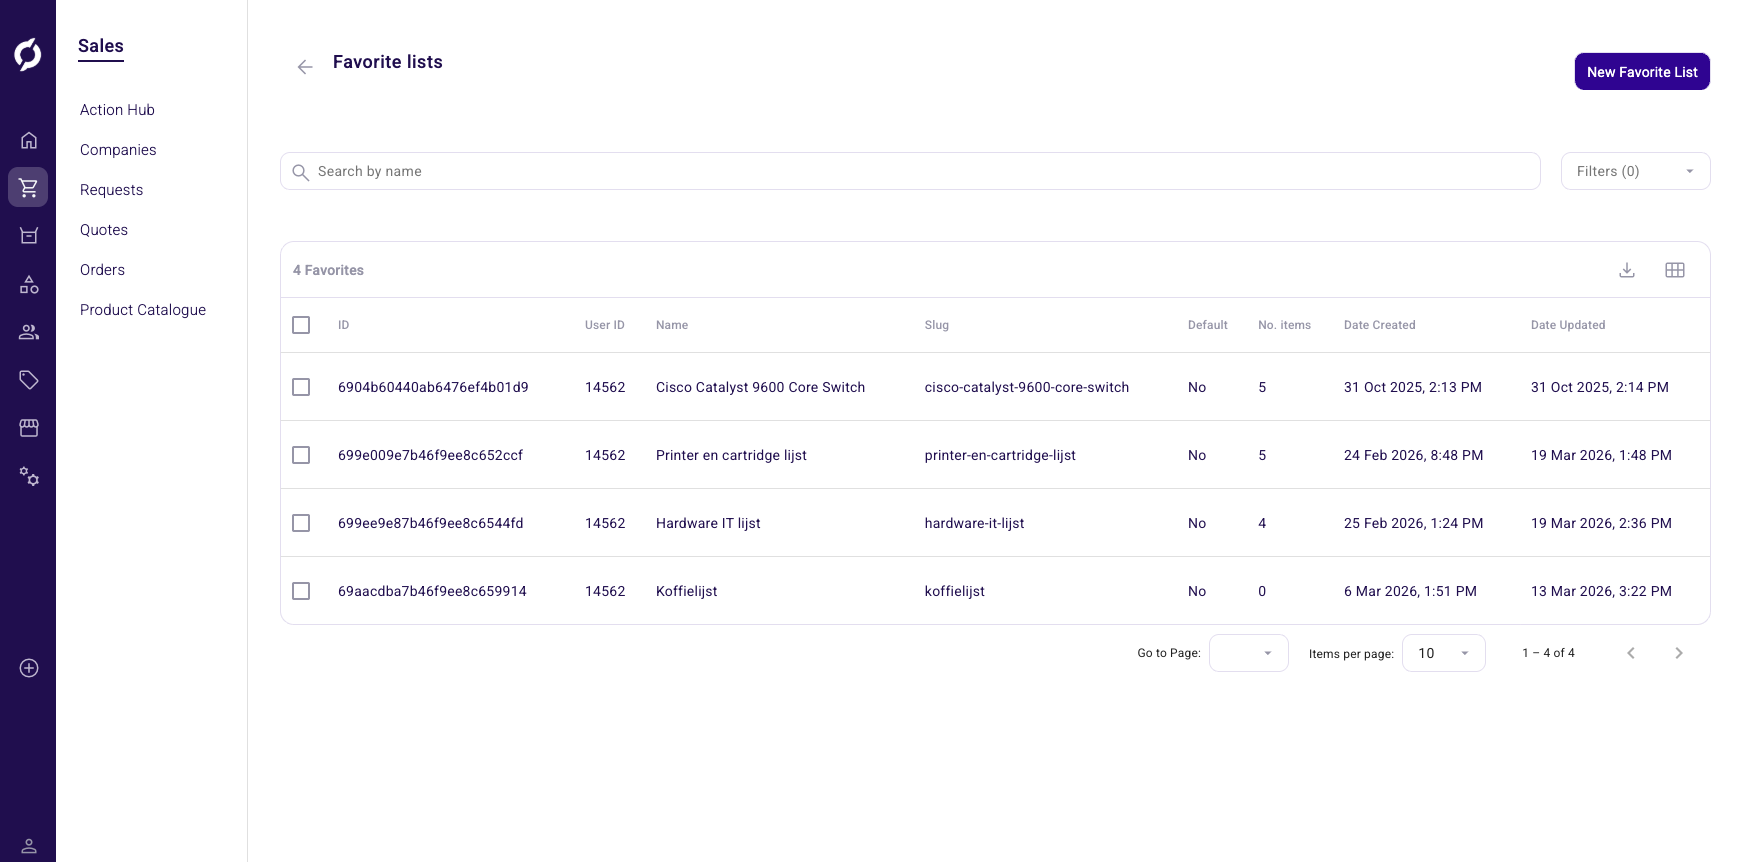Screen dimensions: 1743x862
Task: Open Companies menu item
Action: click(x=118, y=150)
